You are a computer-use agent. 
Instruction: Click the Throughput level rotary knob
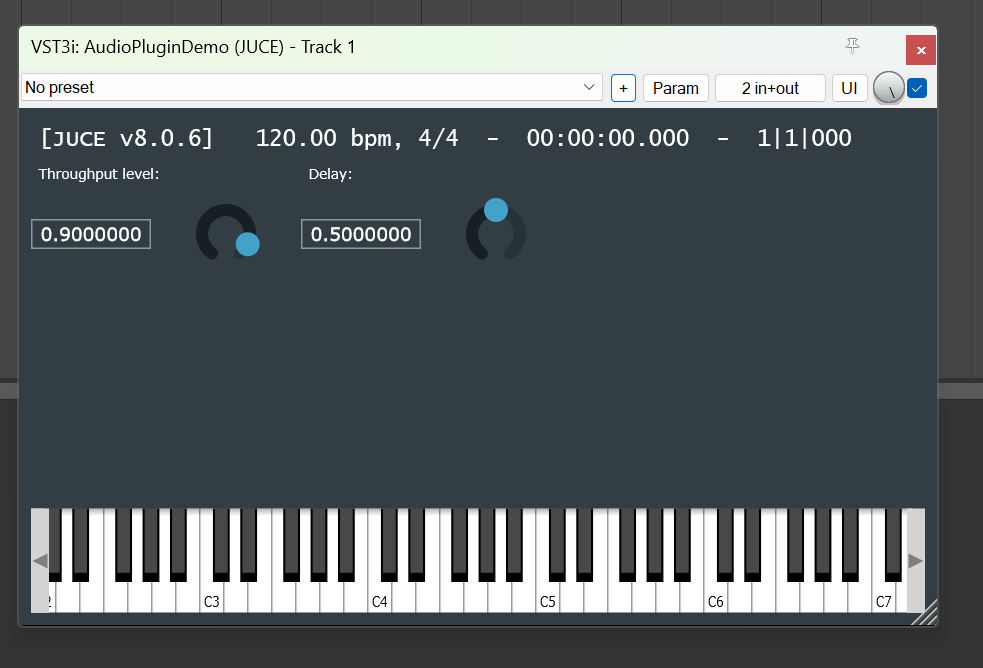tap(226, 233)
